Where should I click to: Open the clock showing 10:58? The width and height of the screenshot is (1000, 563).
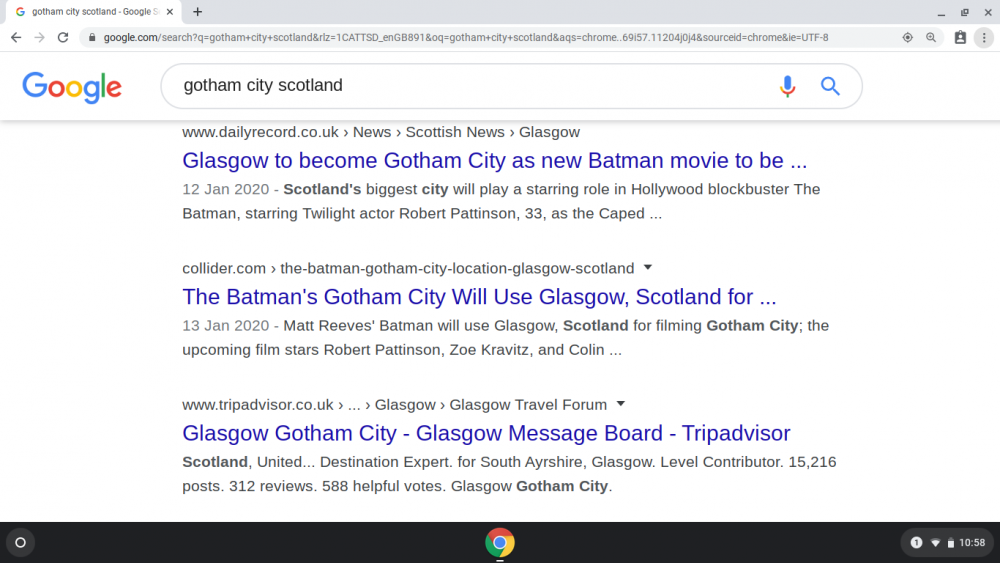point(972,543)
